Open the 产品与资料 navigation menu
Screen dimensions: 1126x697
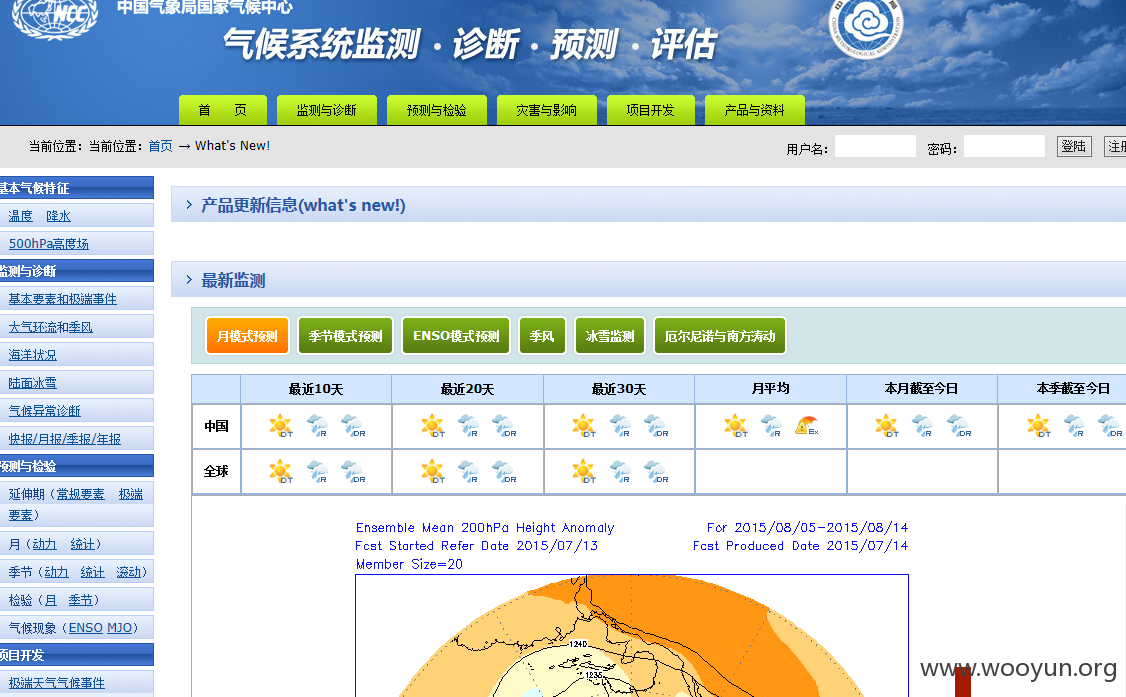[x=755, y=110]
